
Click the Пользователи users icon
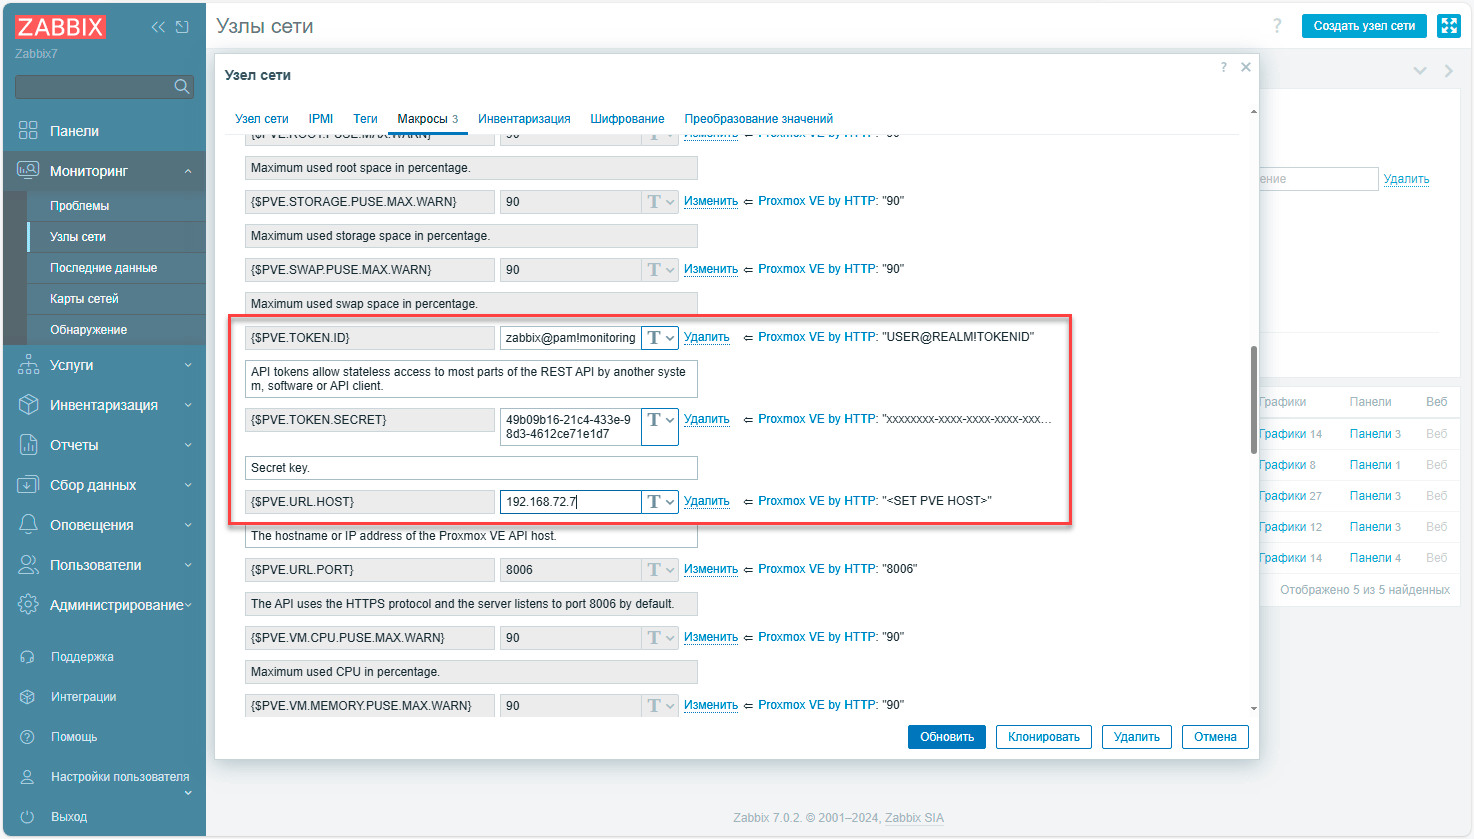[x=28, y=565]
